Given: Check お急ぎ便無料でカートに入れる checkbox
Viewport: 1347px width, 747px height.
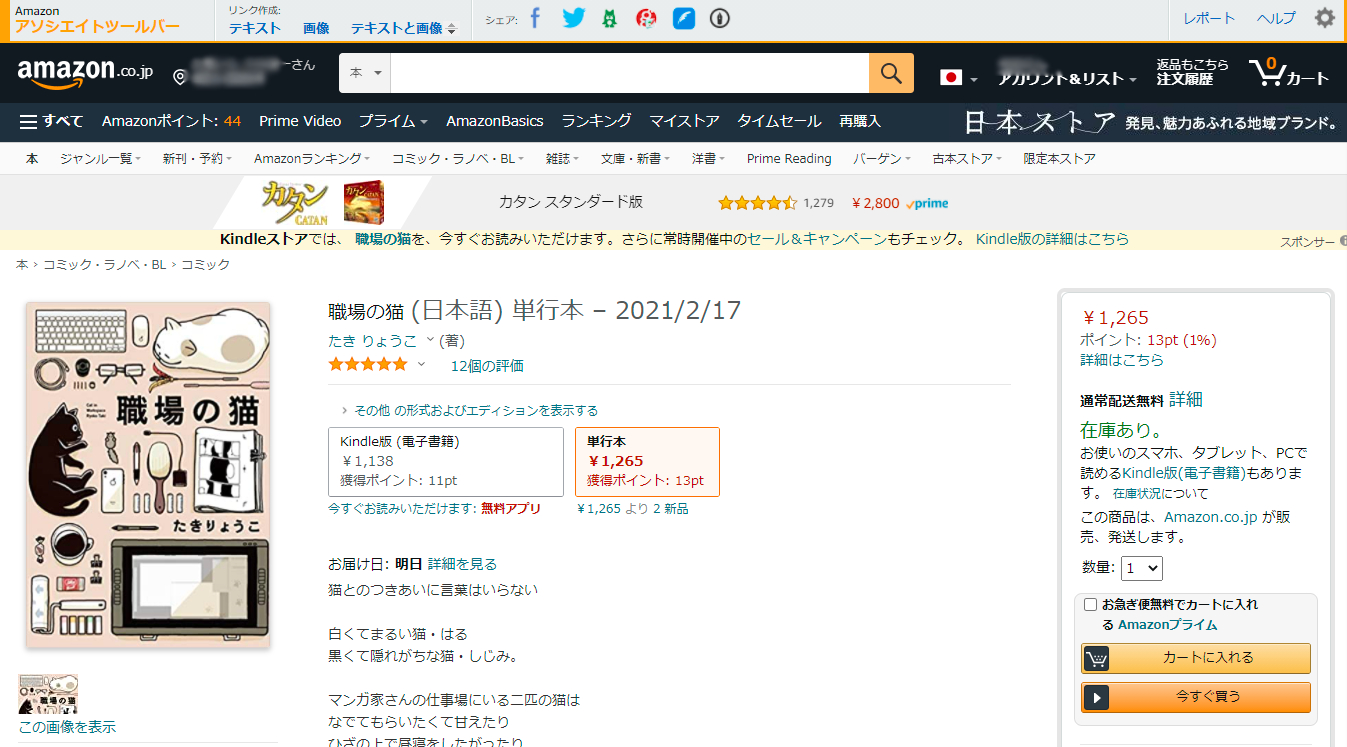Looking at the screenshot, I should pos(1090,604).
